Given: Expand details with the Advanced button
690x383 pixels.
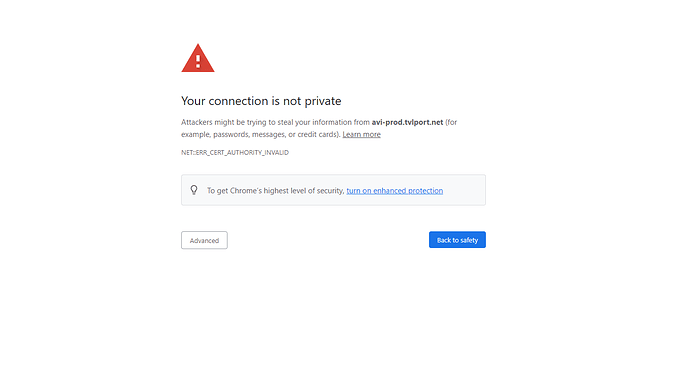Looking at the screenshot, I should [204, 240].
